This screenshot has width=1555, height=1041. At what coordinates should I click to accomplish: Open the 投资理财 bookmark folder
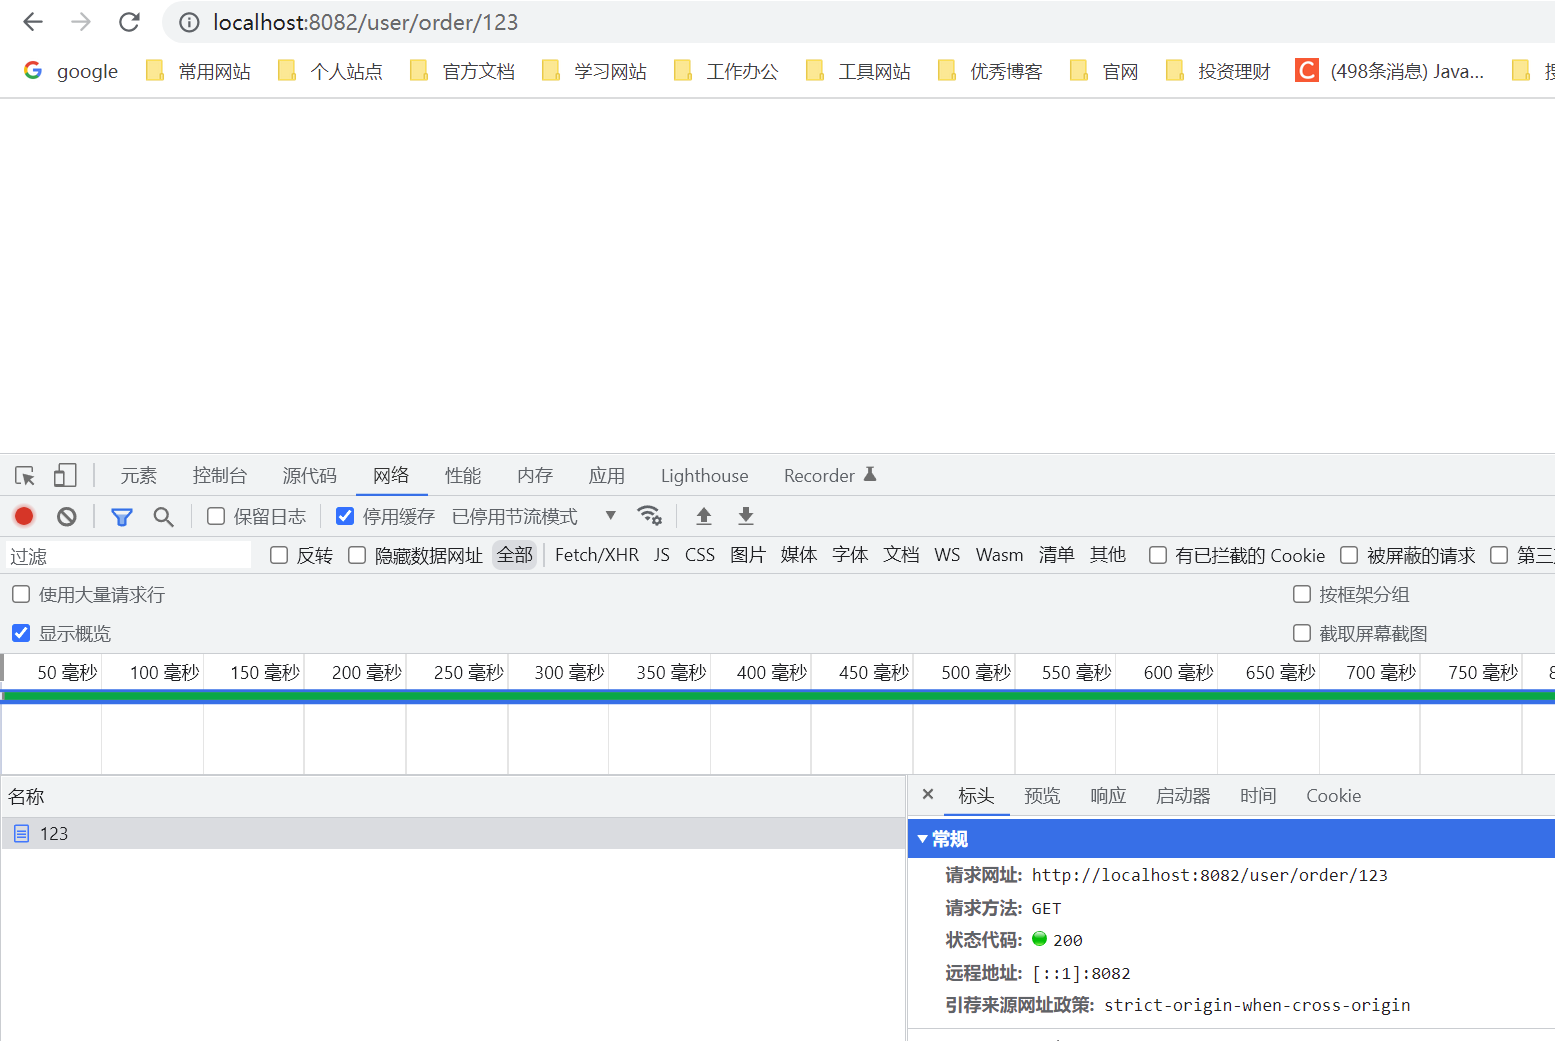point(1218,71)
